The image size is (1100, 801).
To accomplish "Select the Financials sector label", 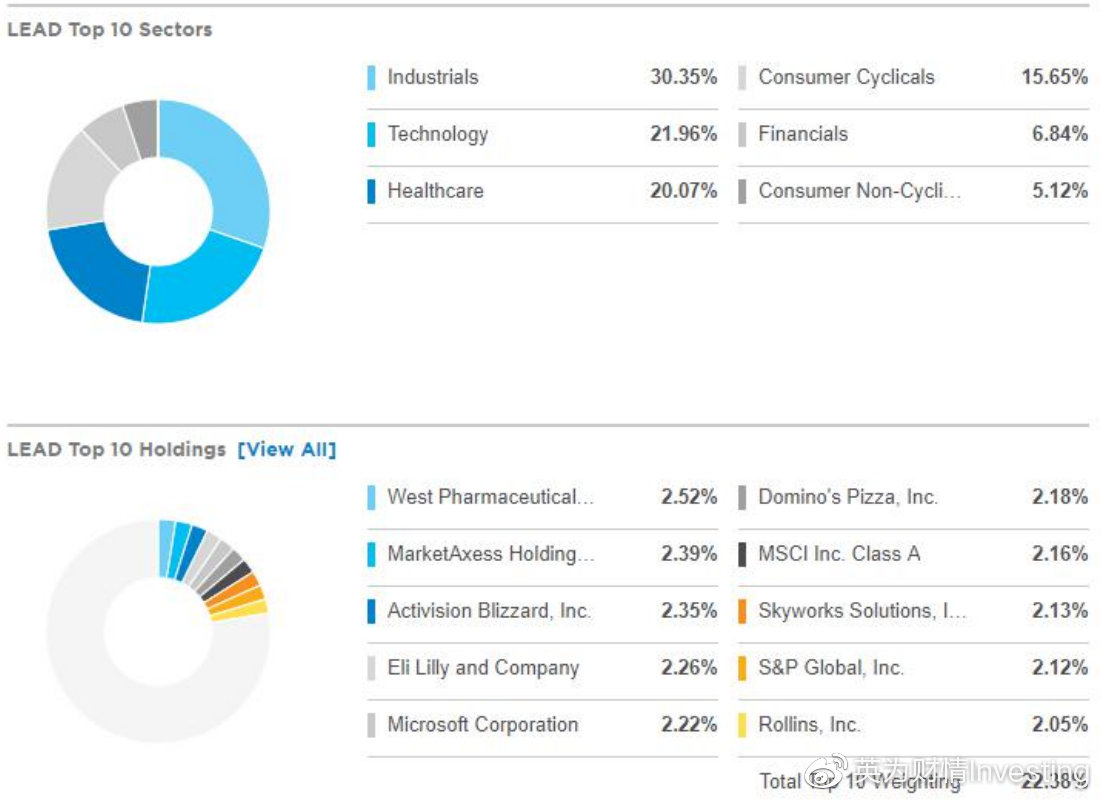I will point(803,134).
